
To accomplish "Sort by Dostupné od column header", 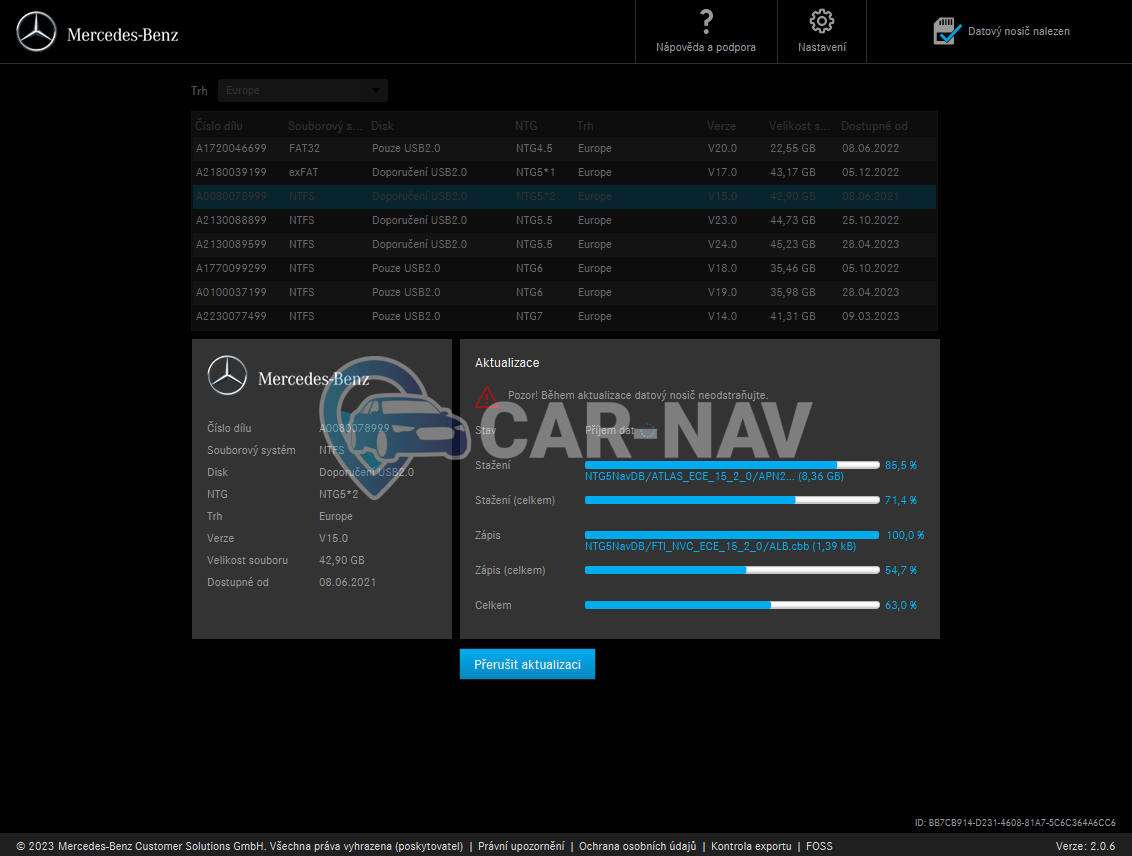I will [x=874, y=126].
